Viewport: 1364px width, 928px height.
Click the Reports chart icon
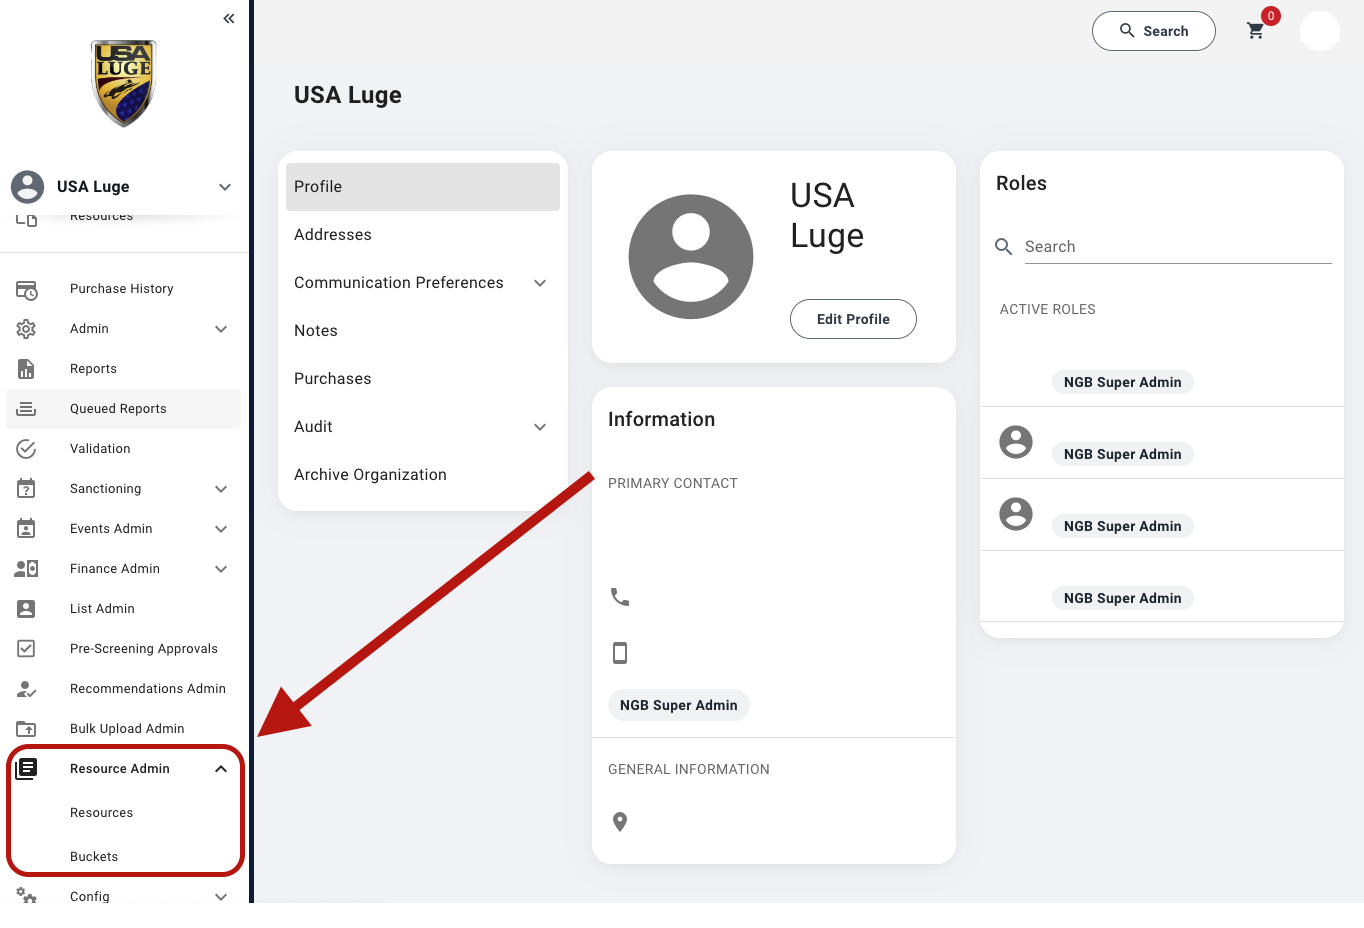point(27,369)
